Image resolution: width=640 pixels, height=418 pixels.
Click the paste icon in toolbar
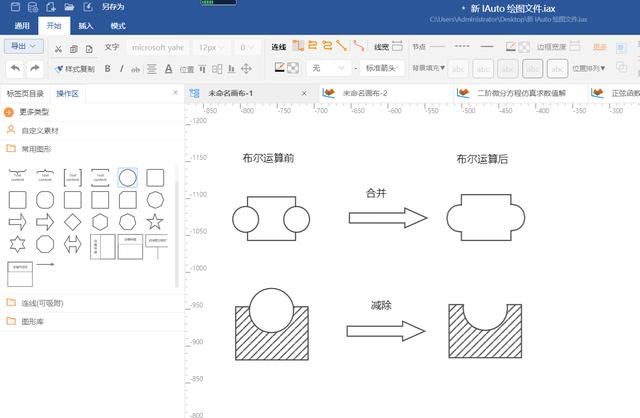tap(89, 49)
